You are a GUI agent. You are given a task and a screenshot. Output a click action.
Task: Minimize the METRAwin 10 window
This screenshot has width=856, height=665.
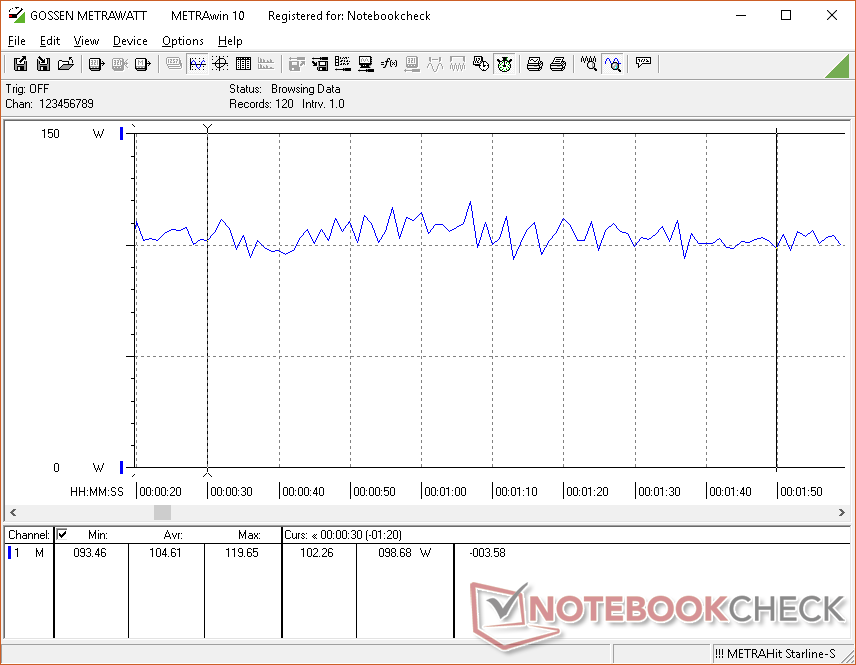(x=741, y=15)
